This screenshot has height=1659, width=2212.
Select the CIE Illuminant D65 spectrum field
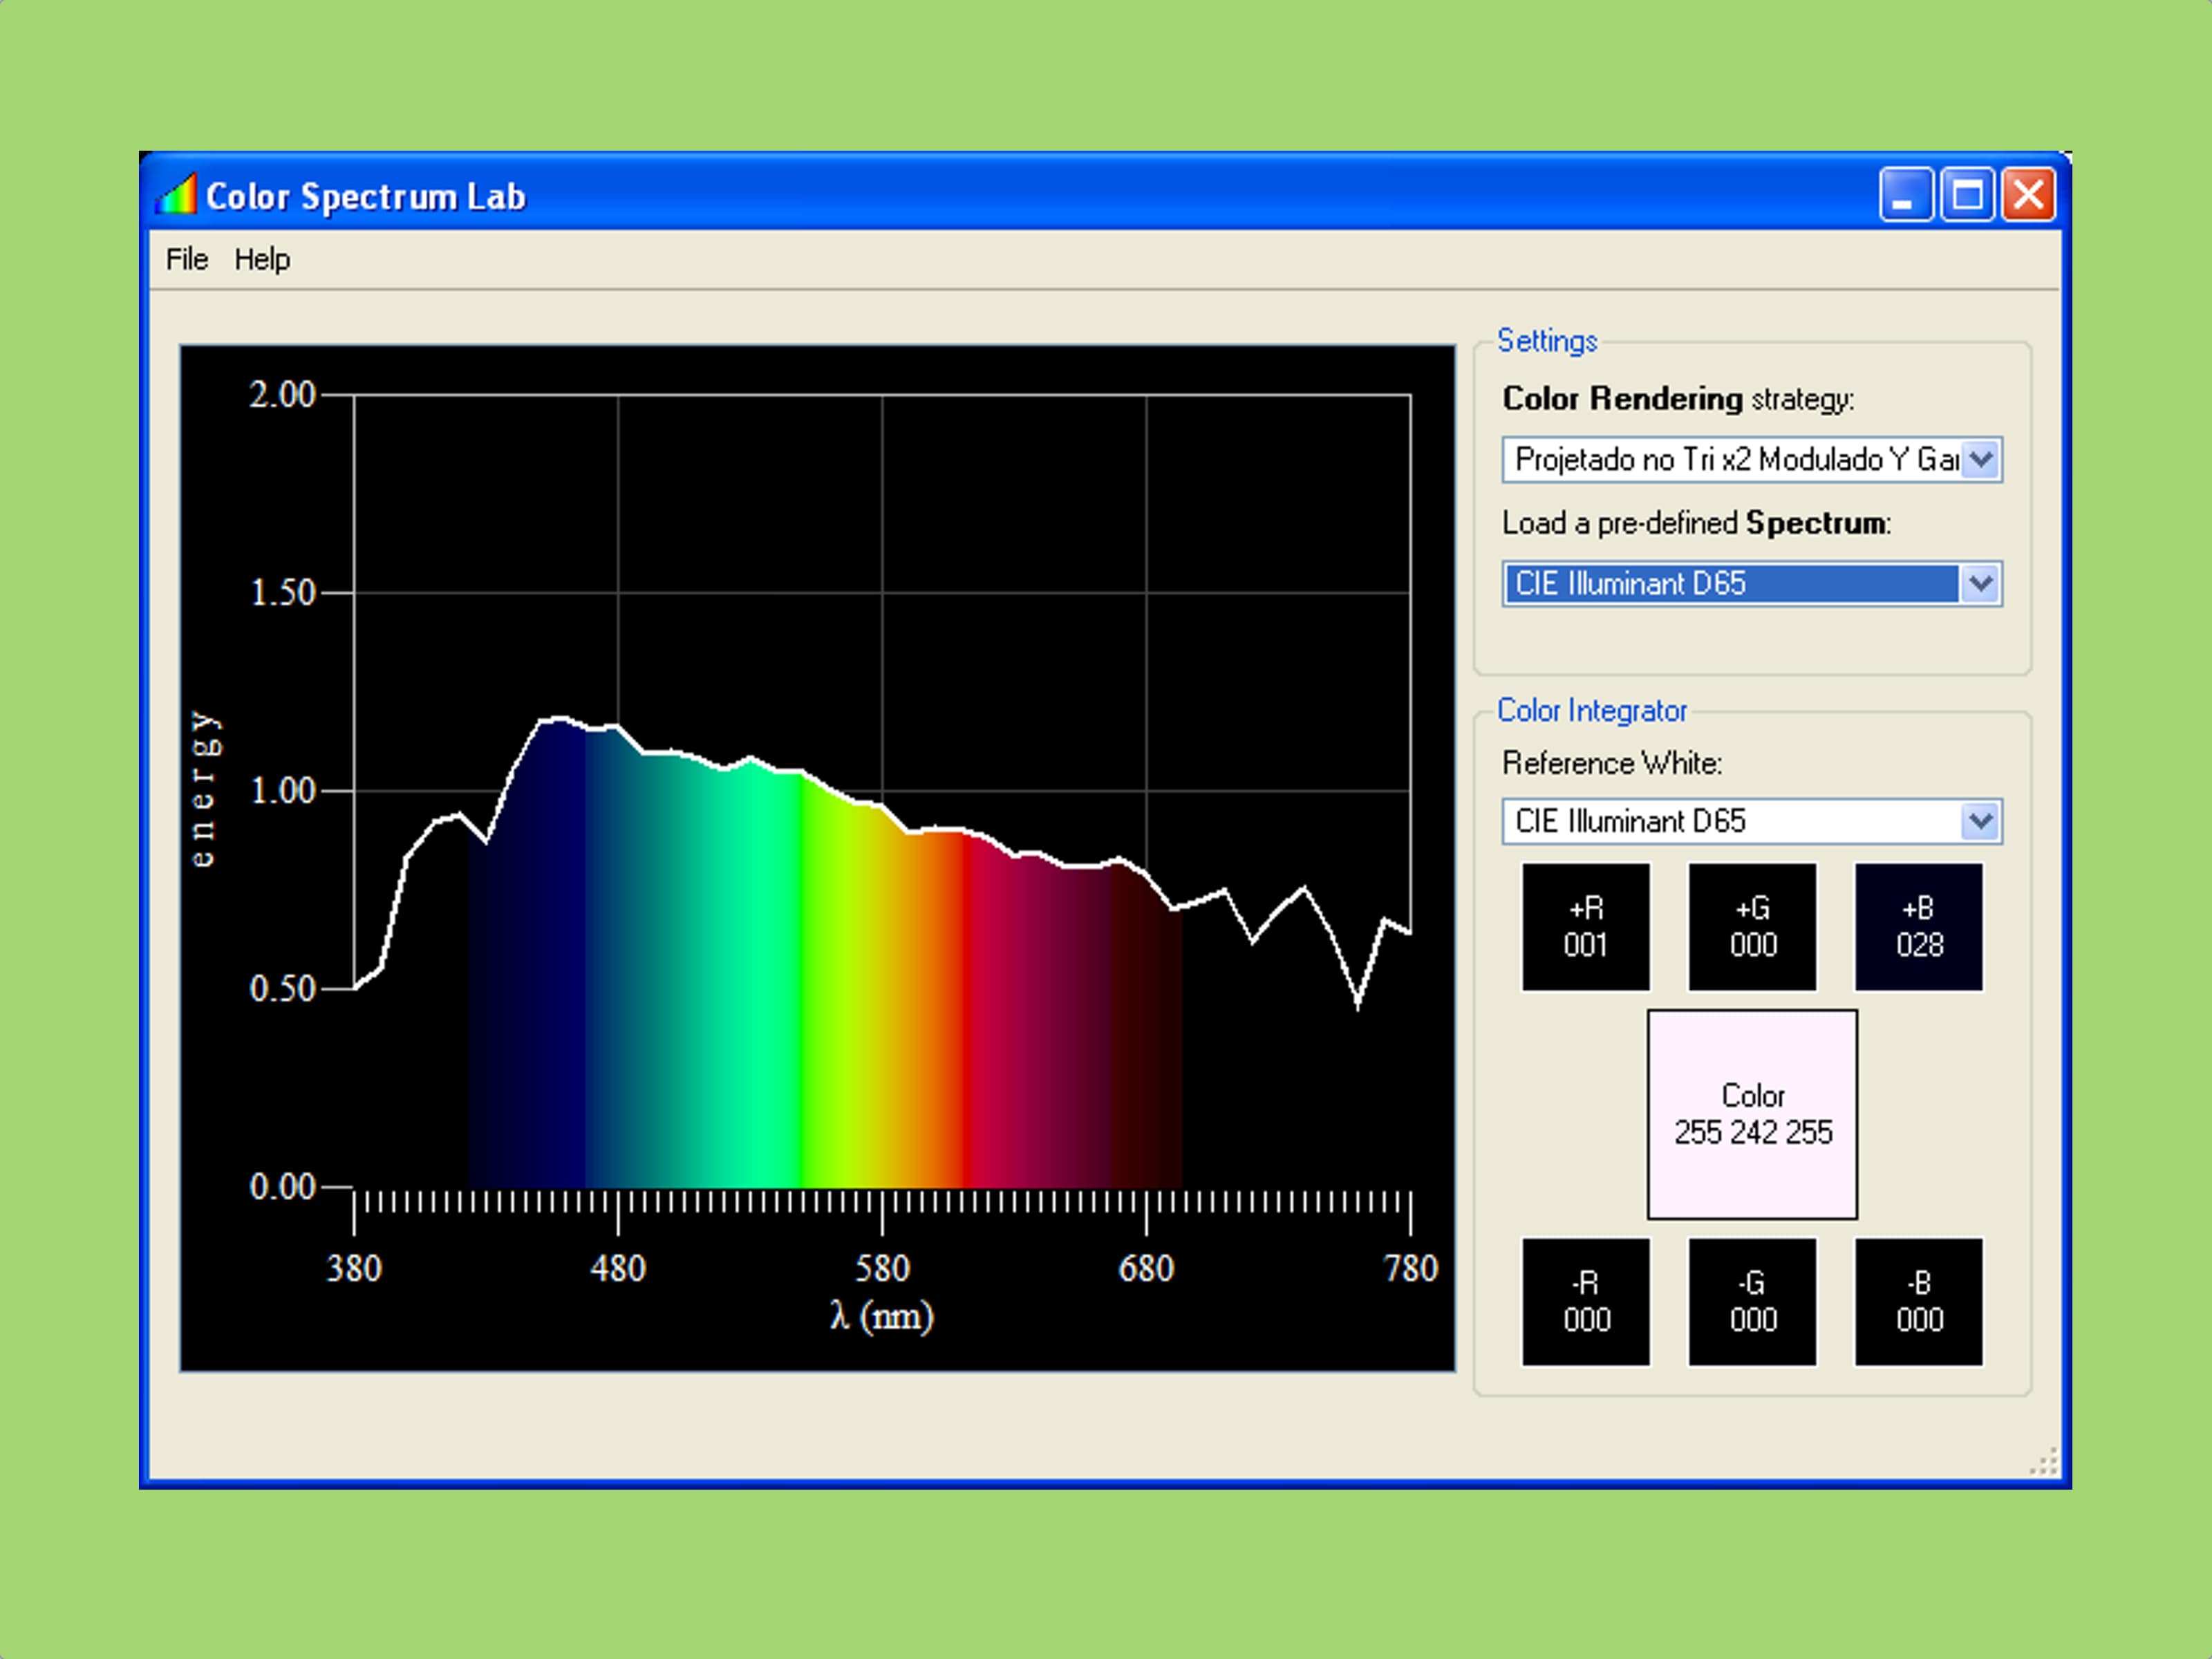tap(1730, 584)
